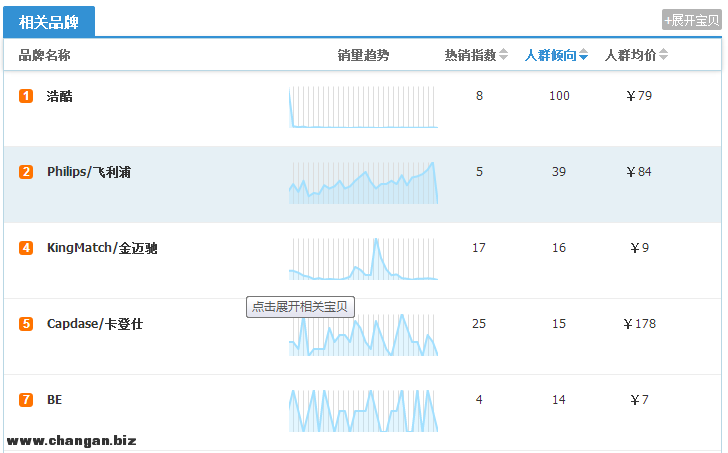This screenshot has width=728, height=453.
Task: Click BE hot-sale index value 4
Action: (479, 400)
